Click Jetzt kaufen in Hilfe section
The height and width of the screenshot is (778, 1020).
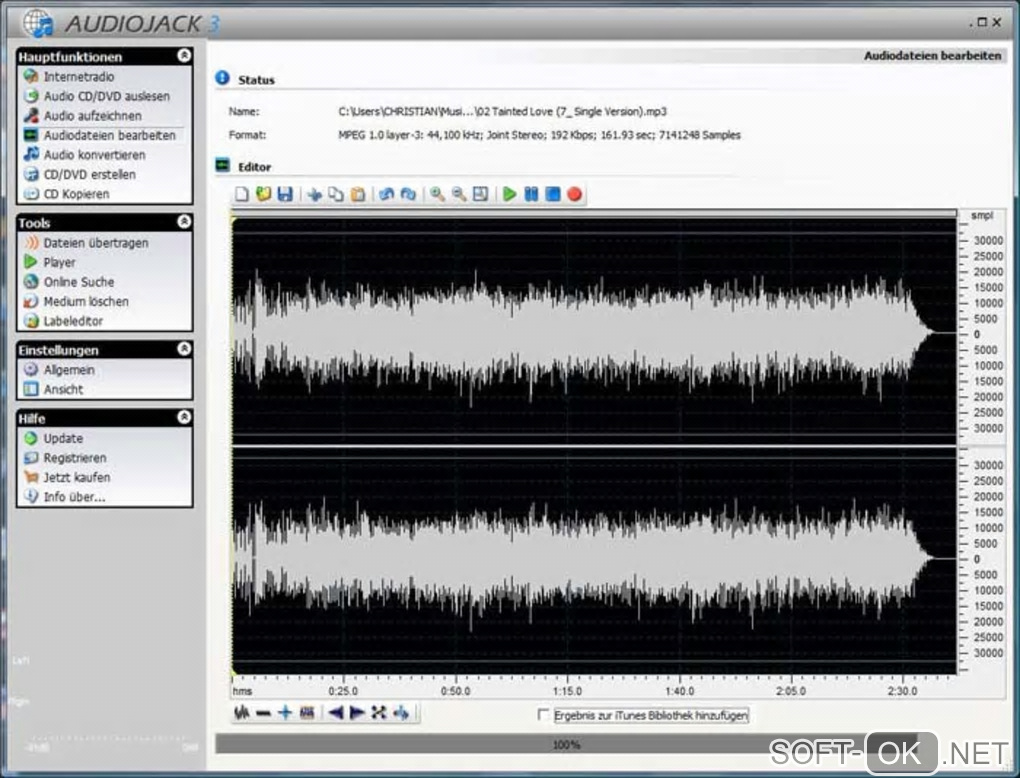[77, 477]
